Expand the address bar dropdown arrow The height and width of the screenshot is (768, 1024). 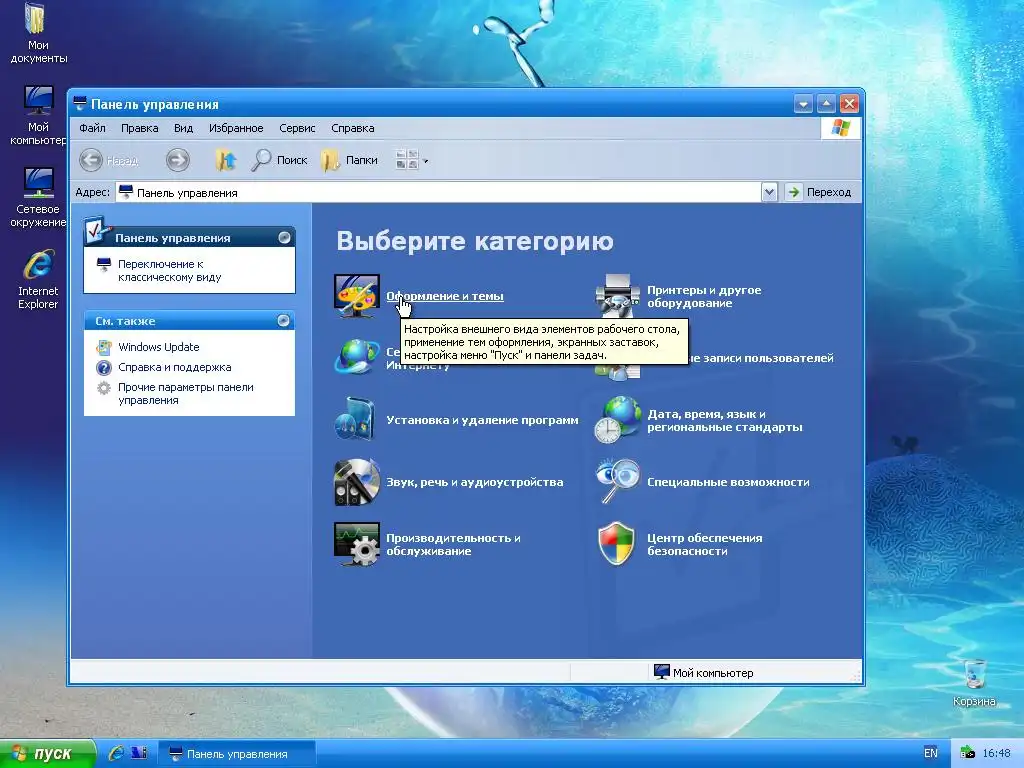[x=769, y=192]
